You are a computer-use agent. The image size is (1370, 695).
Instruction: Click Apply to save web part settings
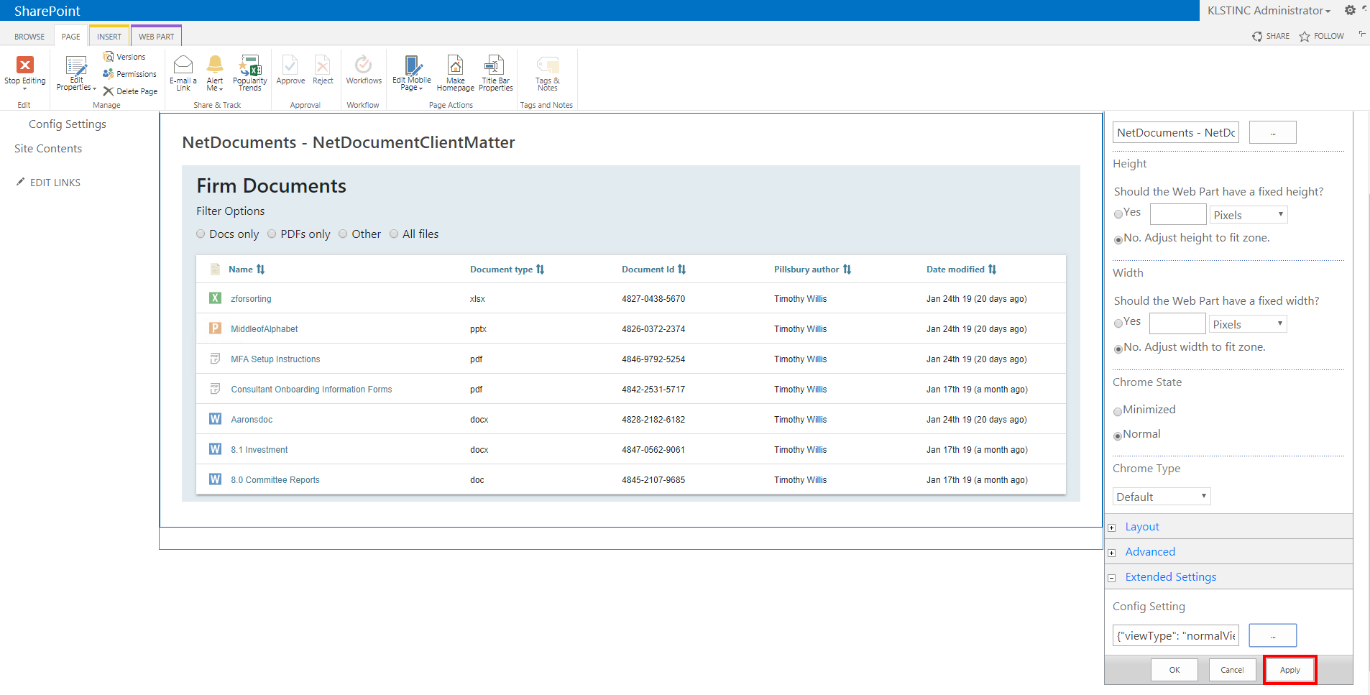(1290, 669)
